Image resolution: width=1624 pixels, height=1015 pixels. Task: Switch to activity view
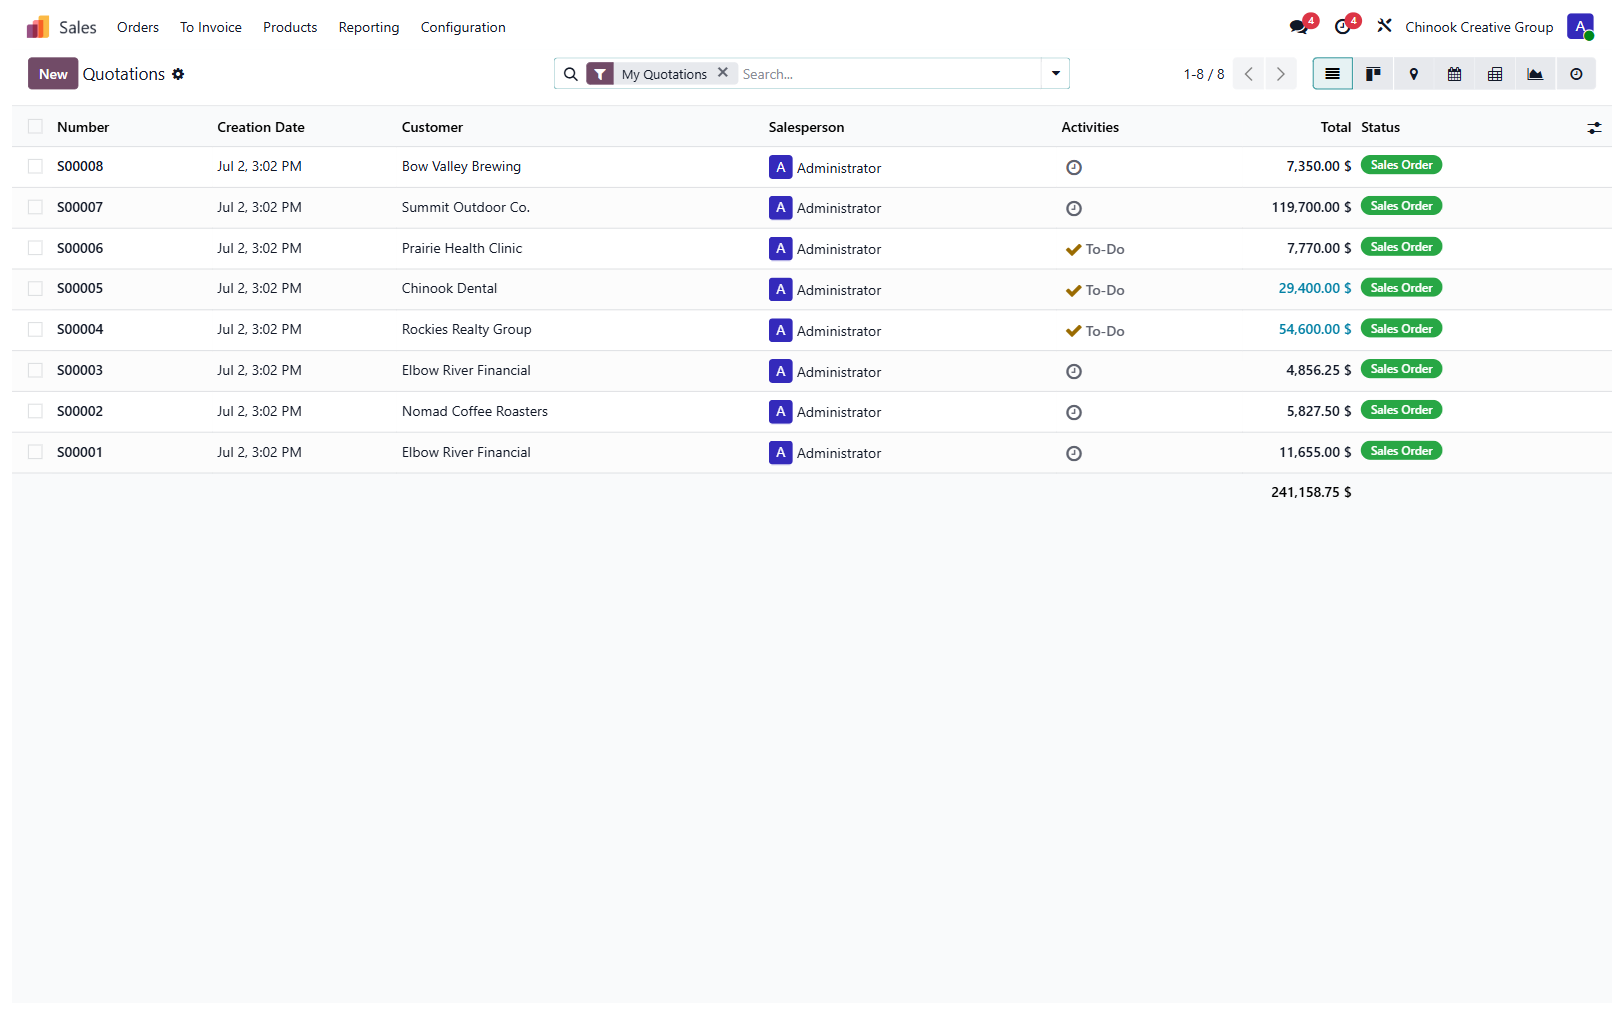(x=1576, y=74)
